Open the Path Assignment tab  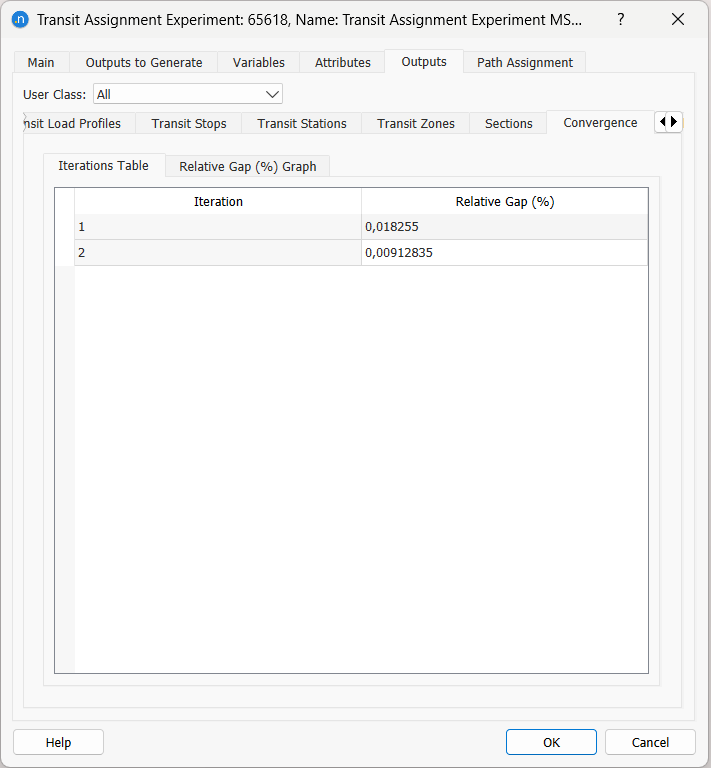point(525,62)
